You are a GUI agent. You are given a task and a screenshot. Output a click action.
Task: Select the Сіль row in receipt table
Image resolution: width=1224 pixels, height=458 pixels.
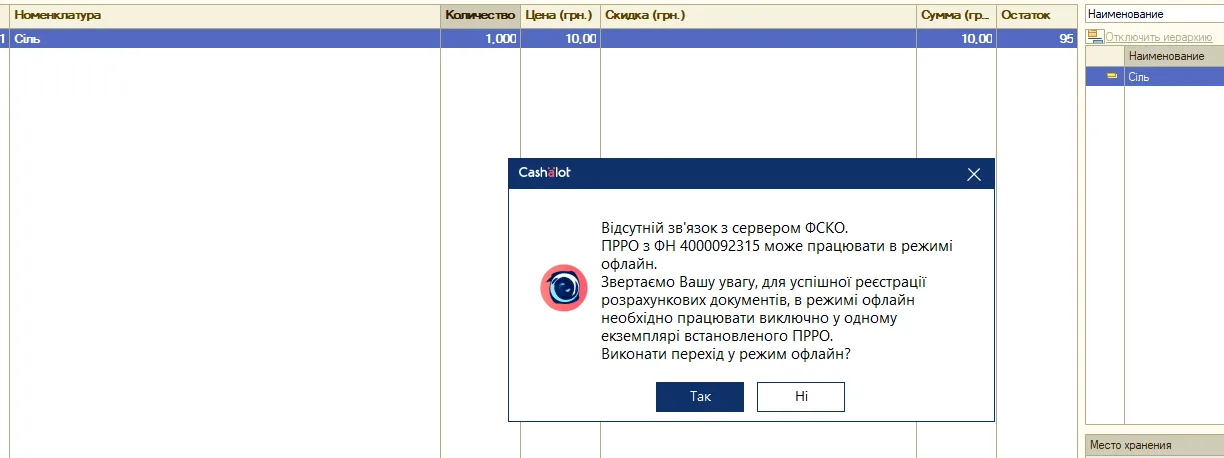tap(538, 38)
